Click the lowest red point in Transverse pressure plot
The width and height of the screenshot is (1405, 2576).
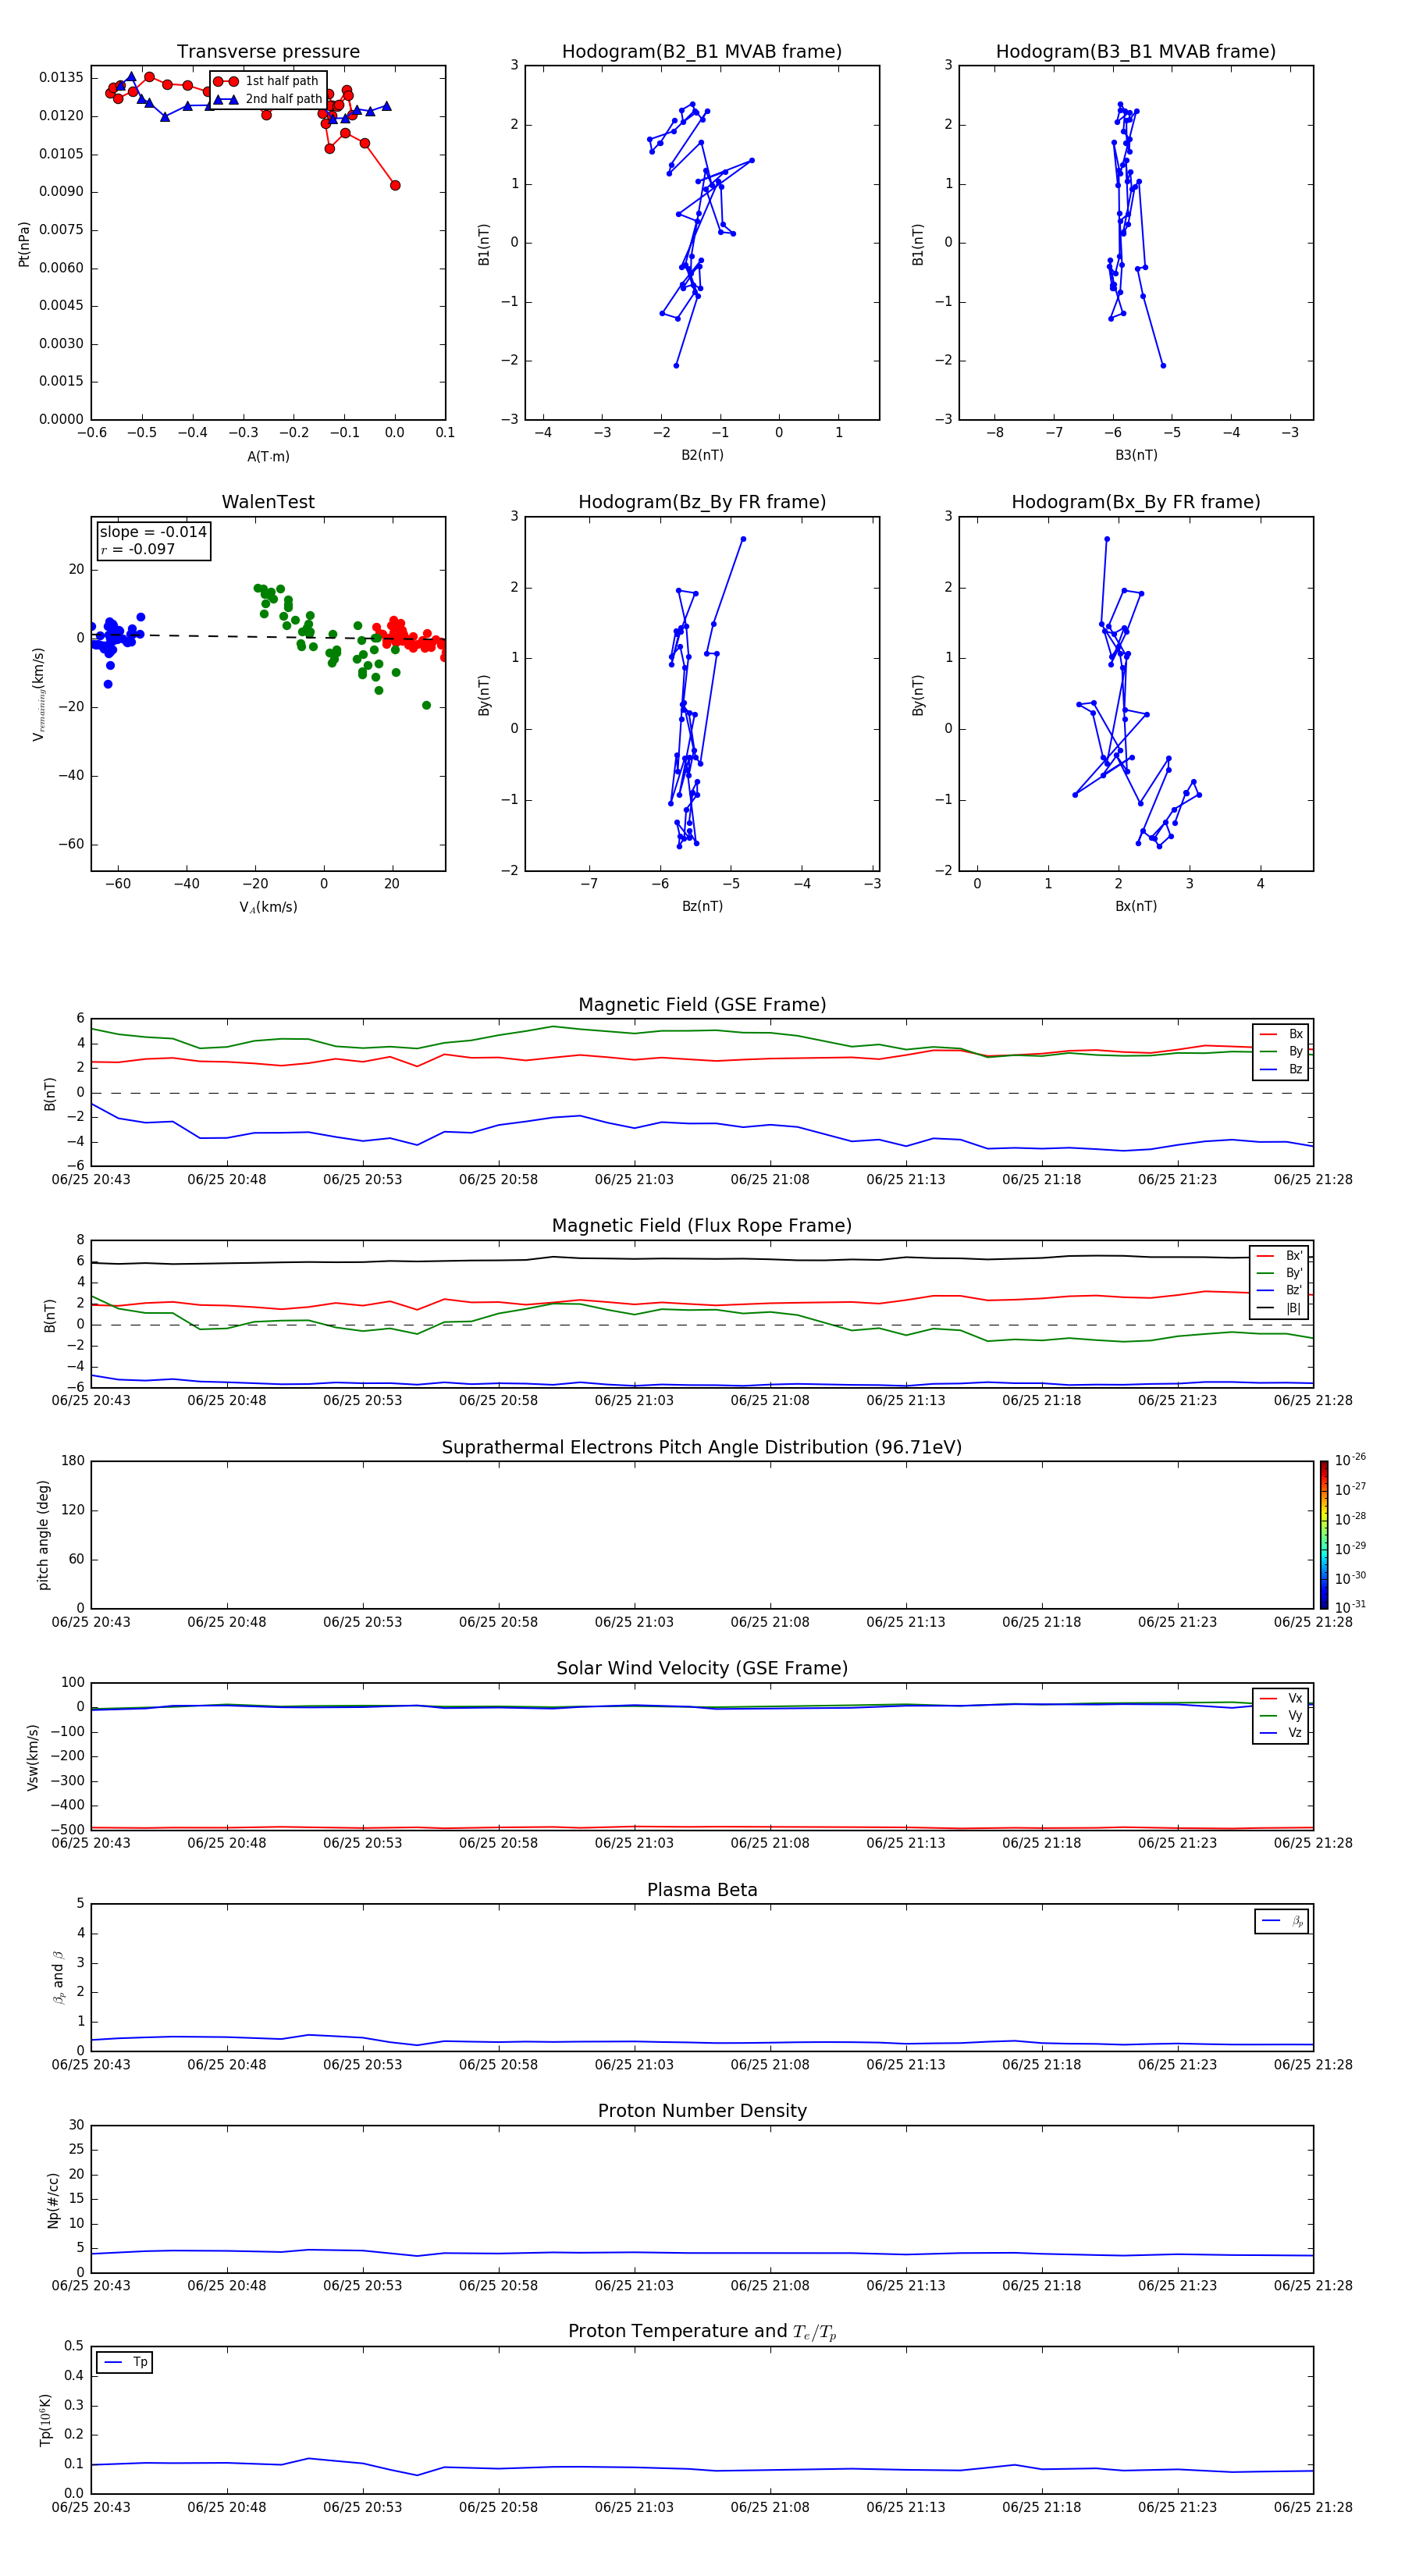pos(395,185)
